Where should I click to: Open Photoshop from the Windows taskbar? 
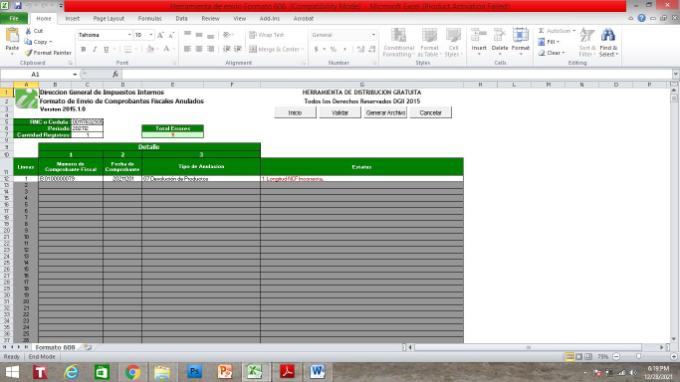(x=194, y=372)
